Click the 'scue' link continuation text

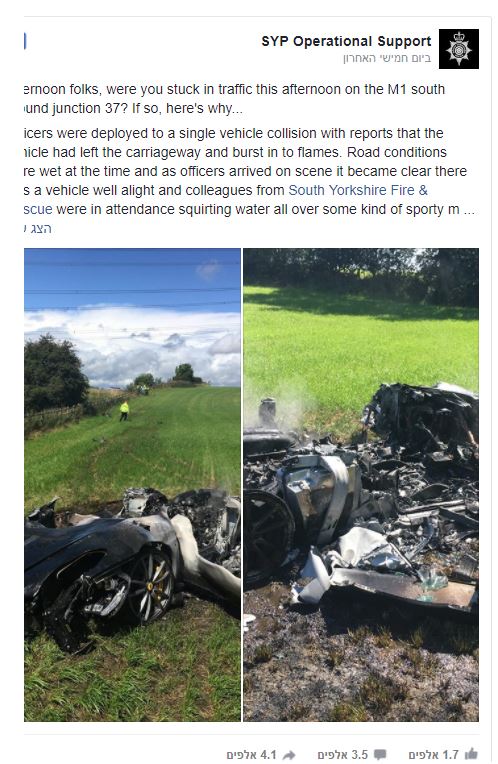click(x=38, y=210)
